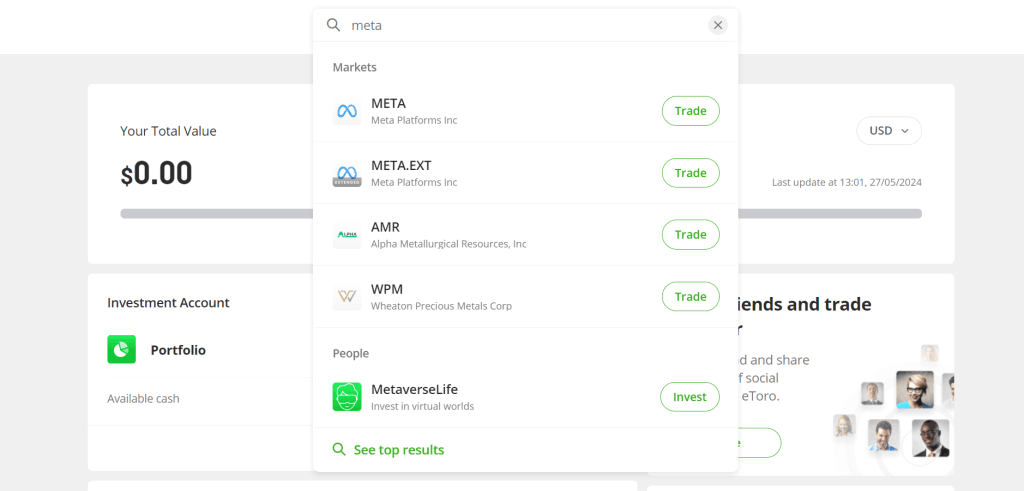Click the META logo icon
The image size is (1024, 491).
(x=347, y=111)
